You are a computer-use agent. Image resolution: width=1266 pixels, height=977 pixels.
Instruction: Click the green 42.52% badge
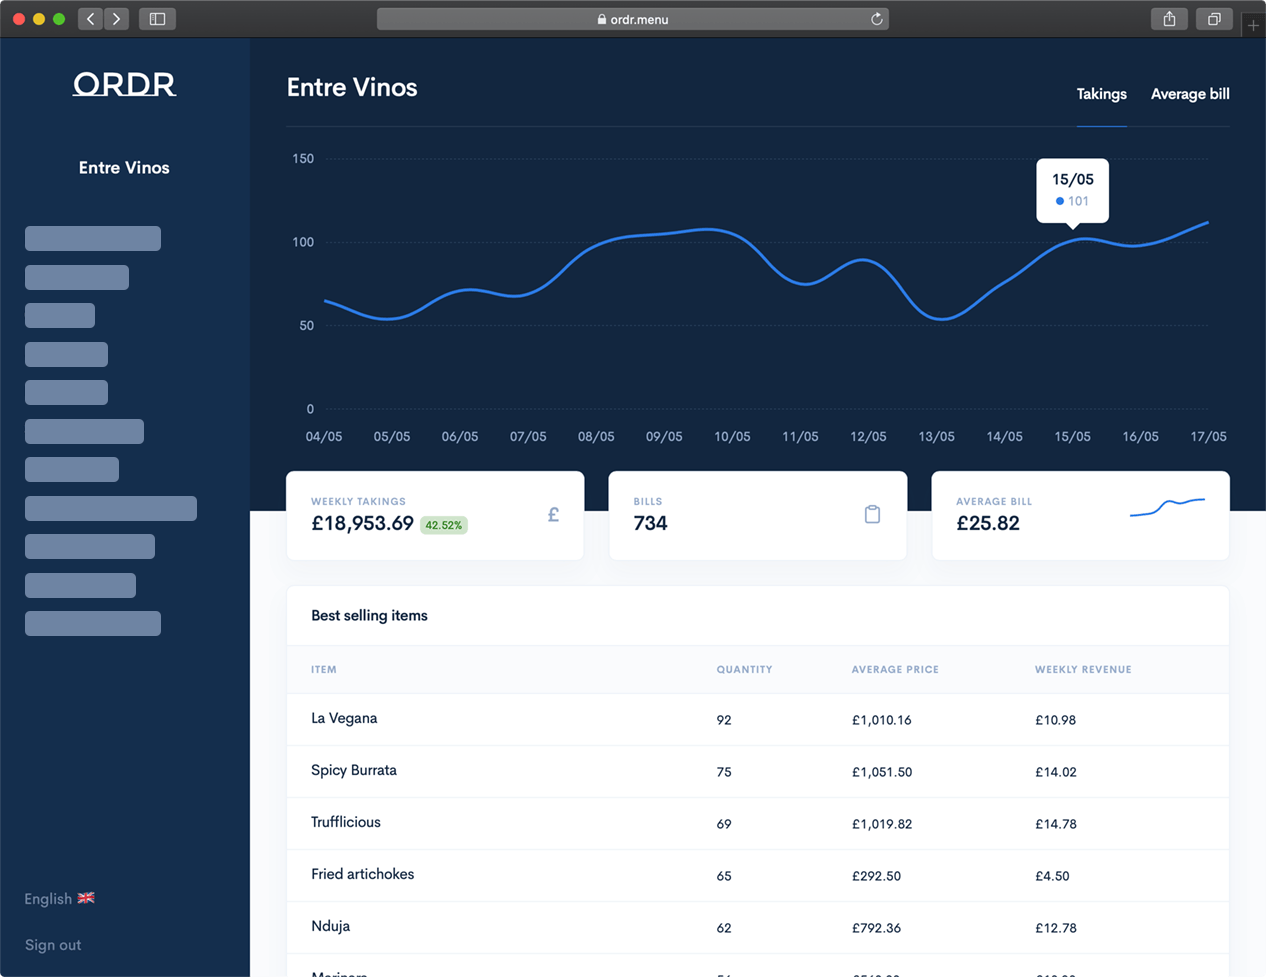coord(443,524)
